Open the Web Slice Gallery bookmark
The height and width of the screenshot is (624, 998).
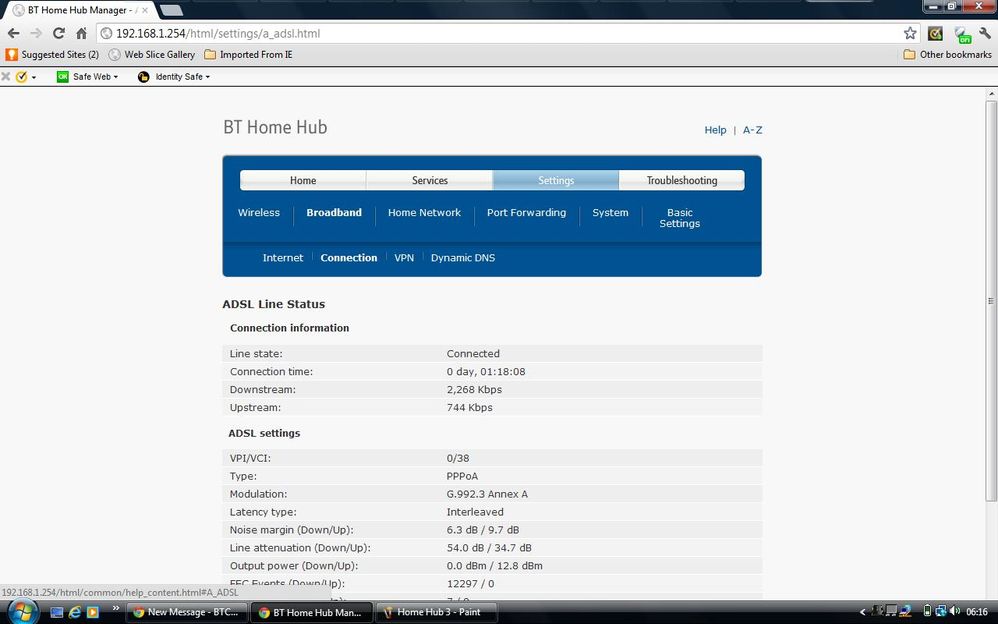click(152, 55)
